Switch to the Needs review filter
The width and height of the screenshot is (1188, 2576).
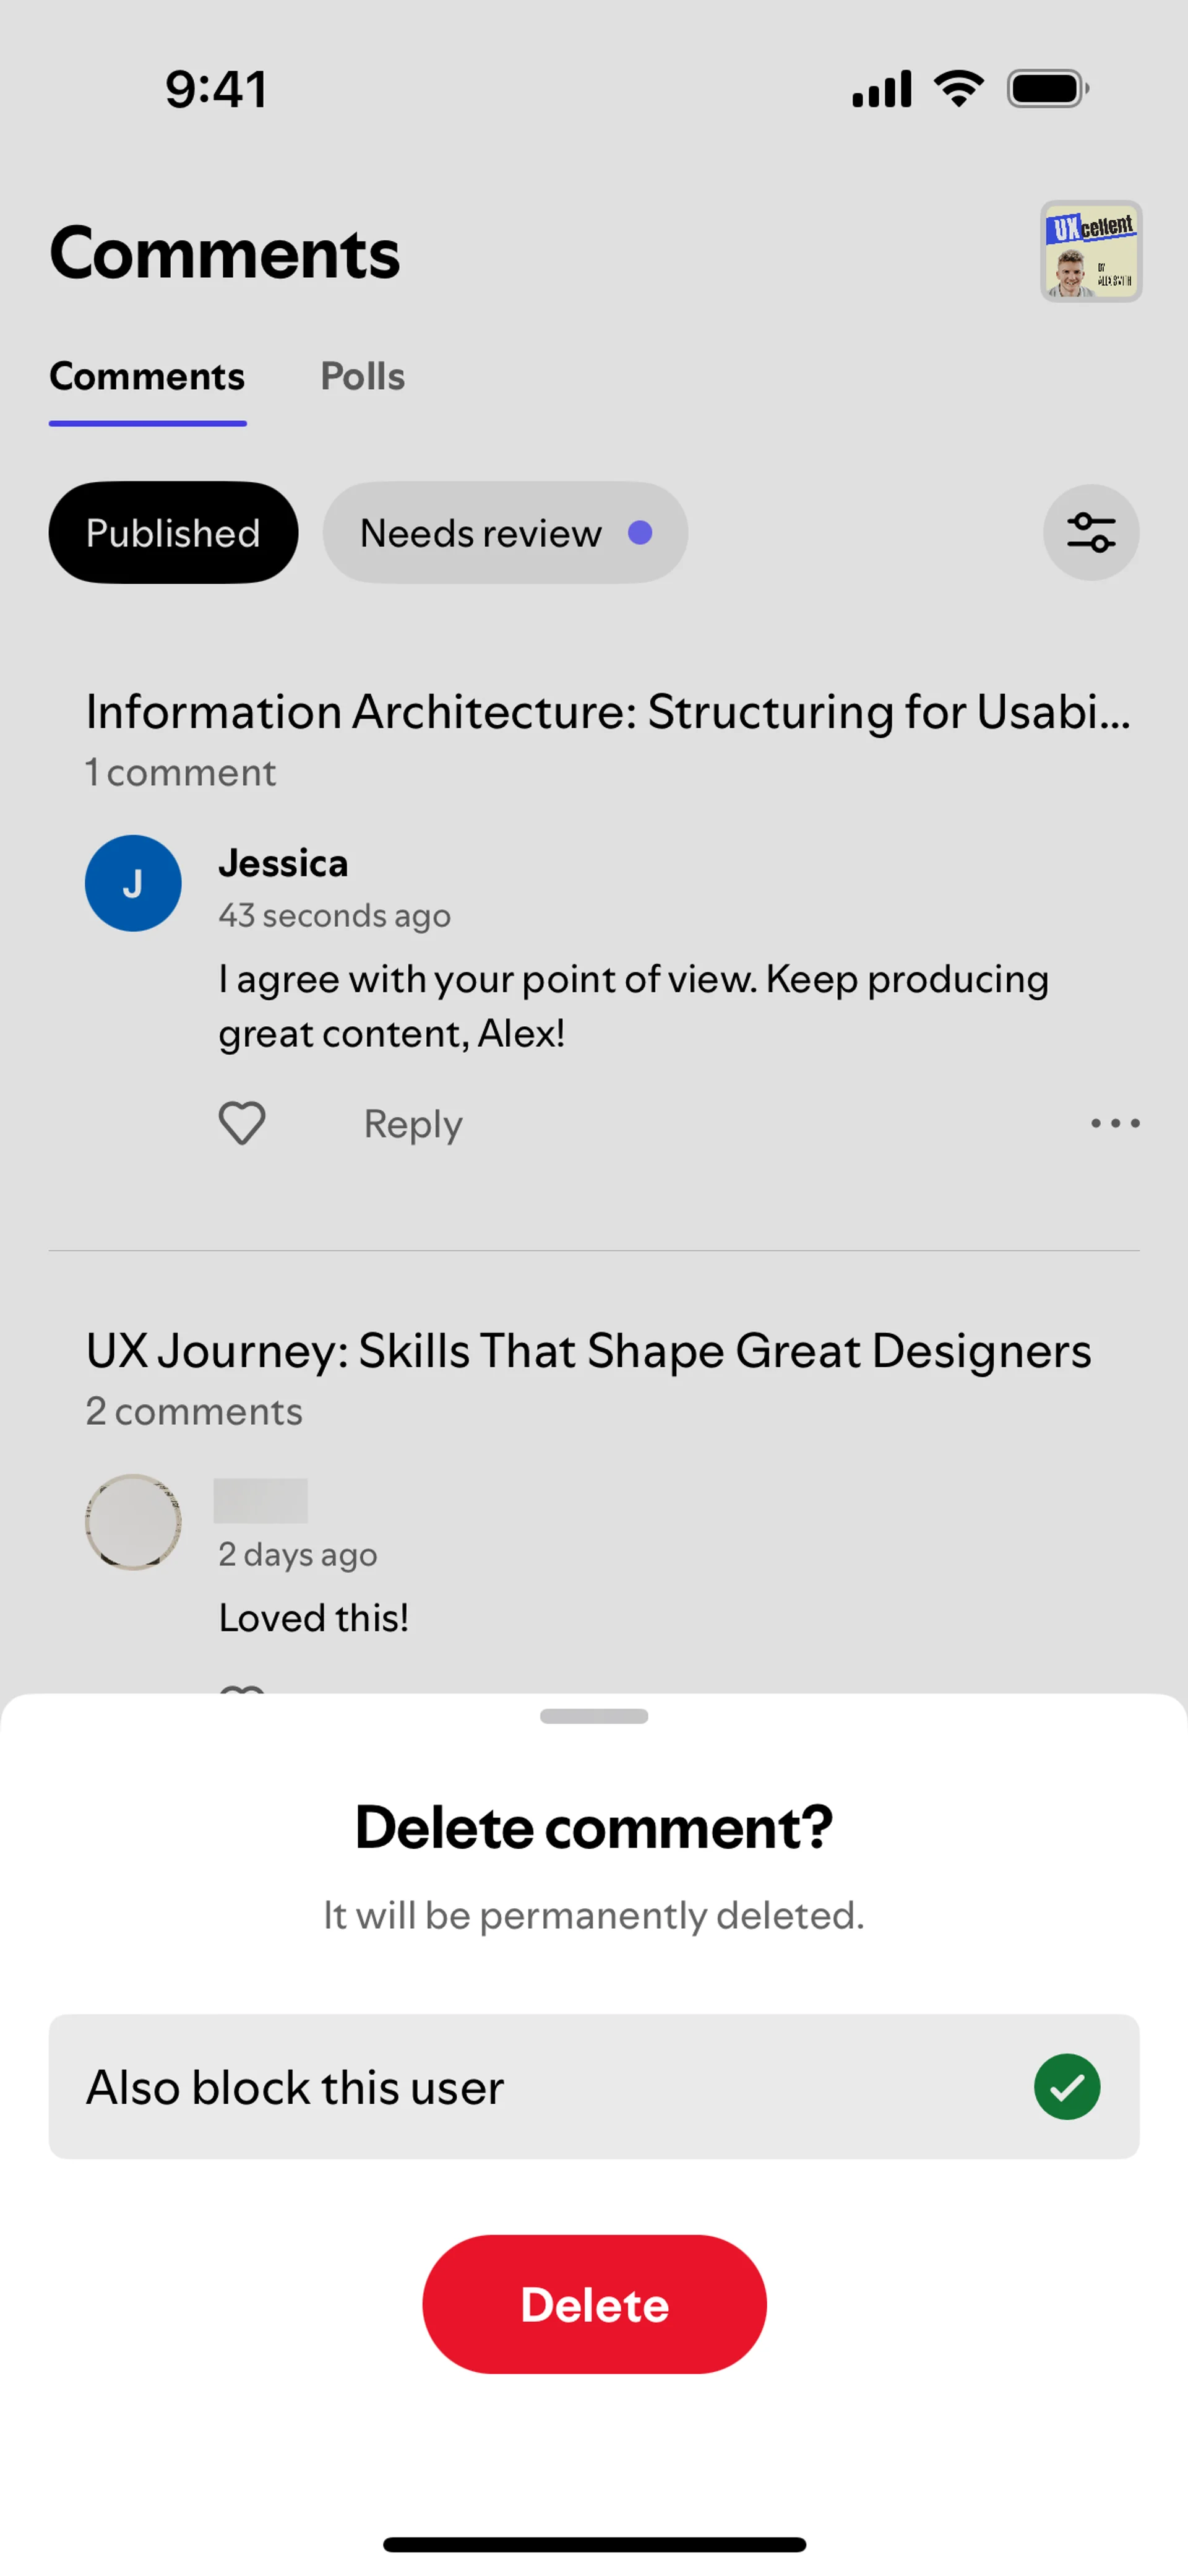504,532
